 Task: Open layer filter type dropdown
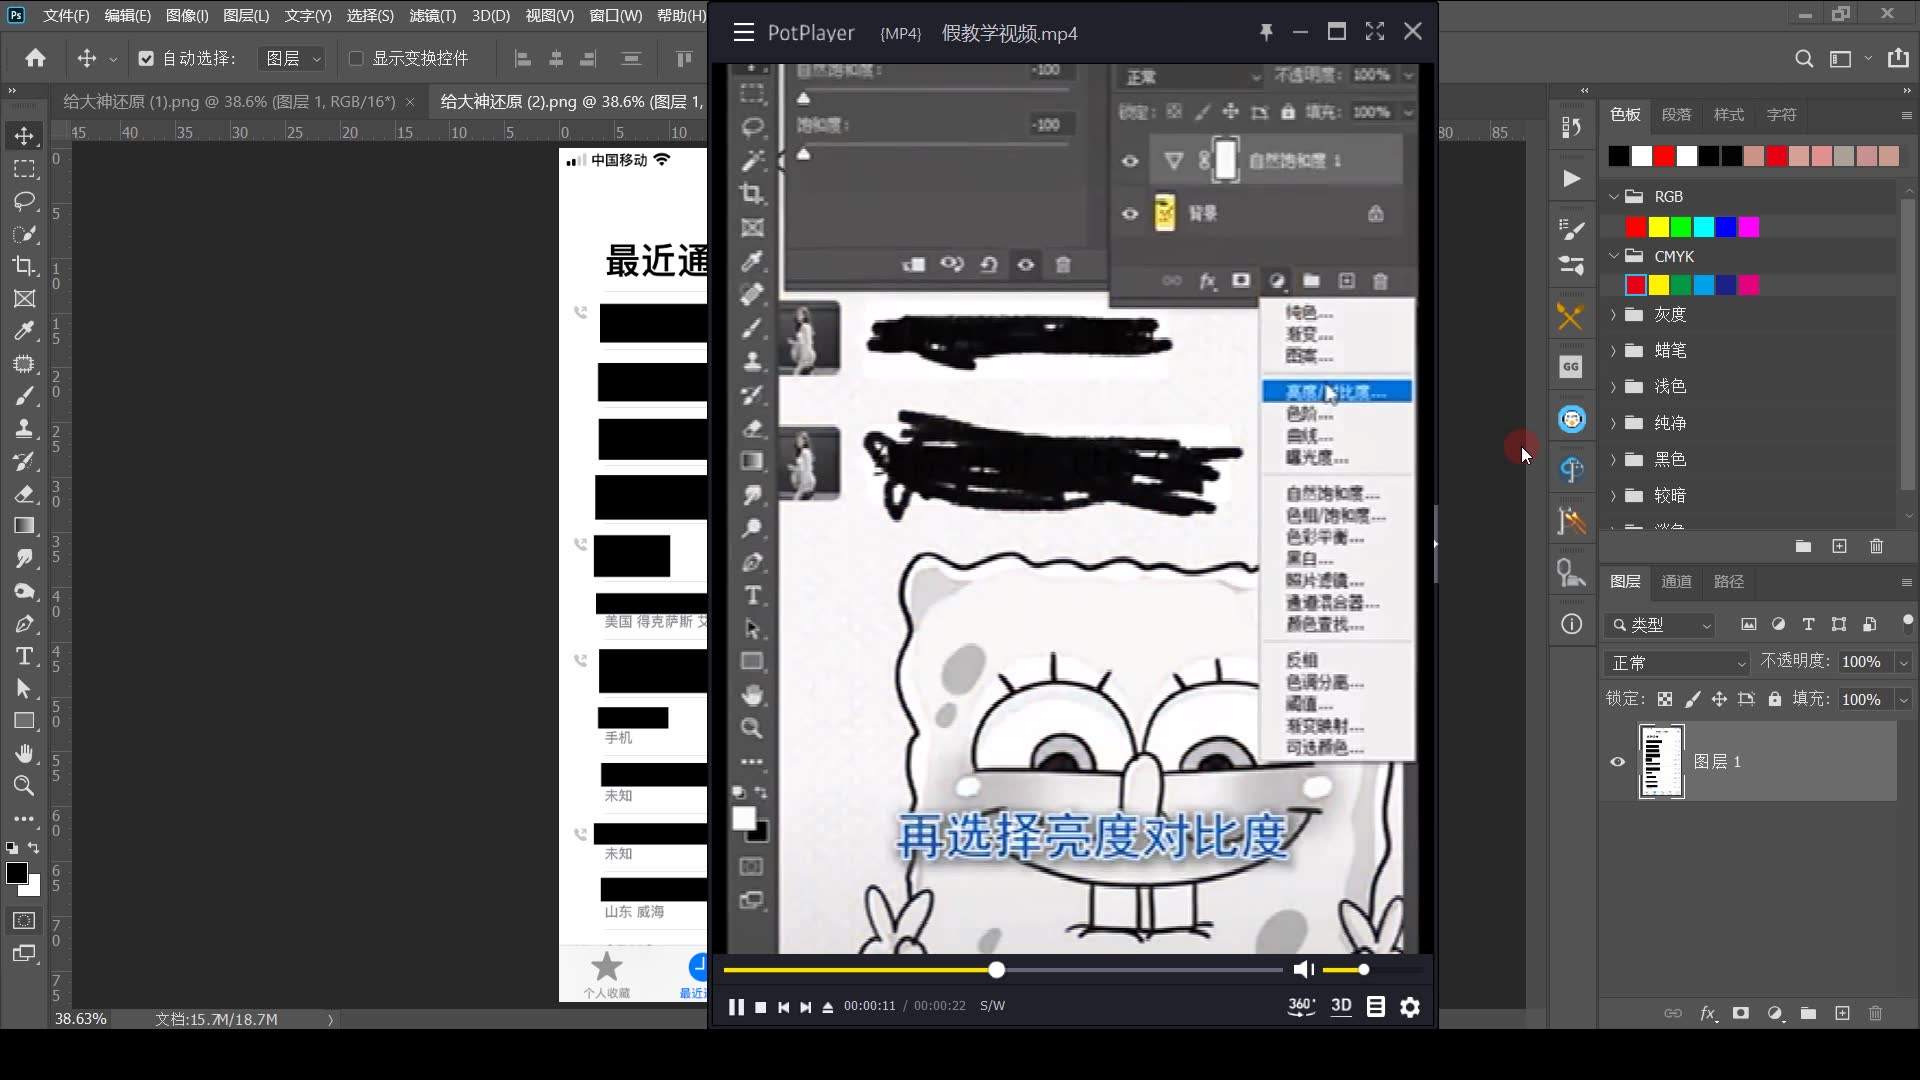1660,624
